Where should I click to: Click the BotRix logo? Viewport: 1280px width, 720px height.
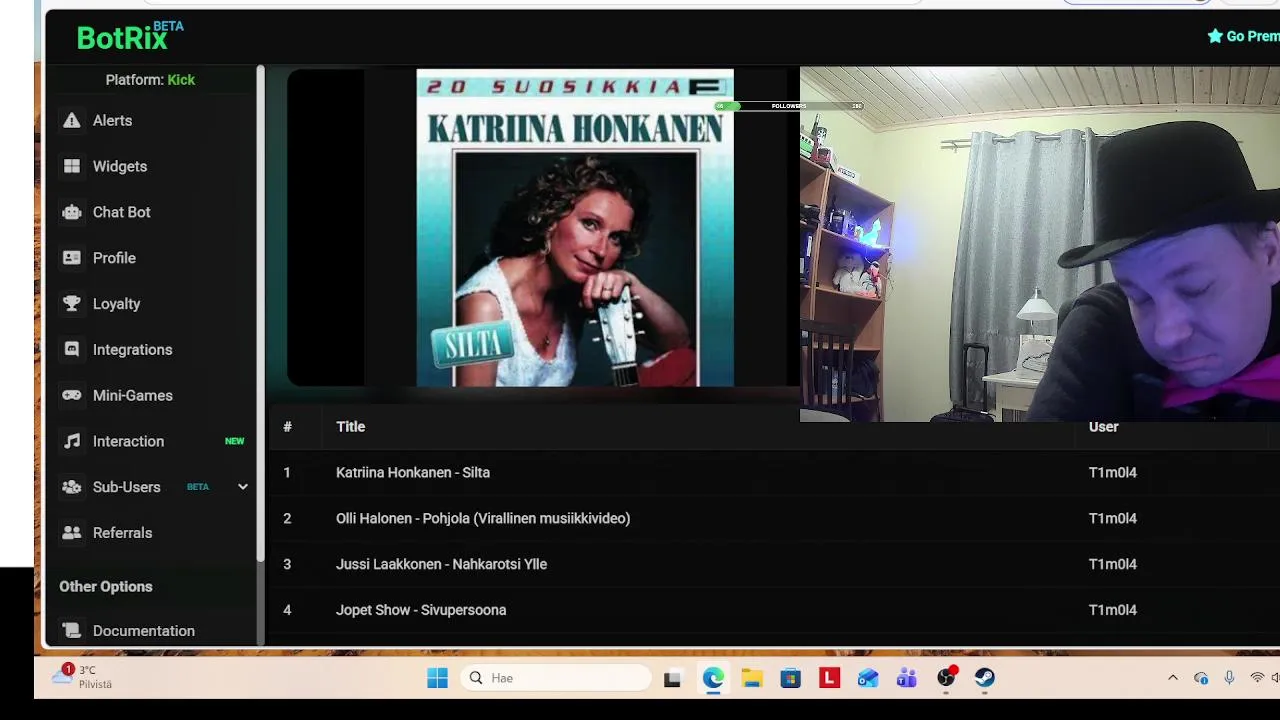[130, 37]
